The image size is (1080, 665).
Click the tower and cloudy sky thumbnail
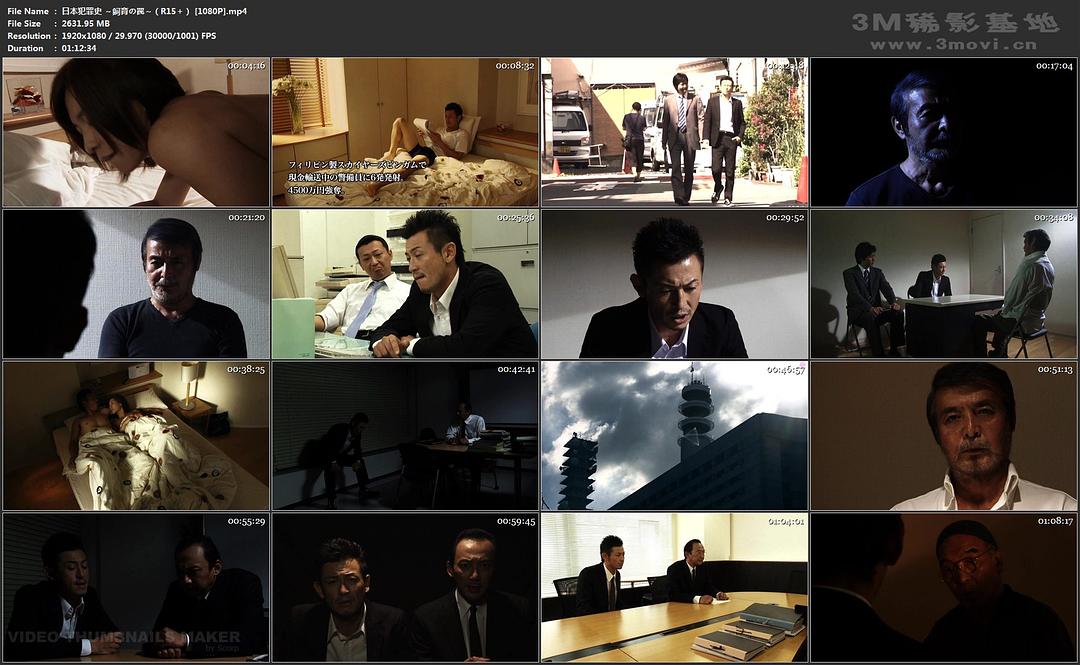(x=674, y=436)
